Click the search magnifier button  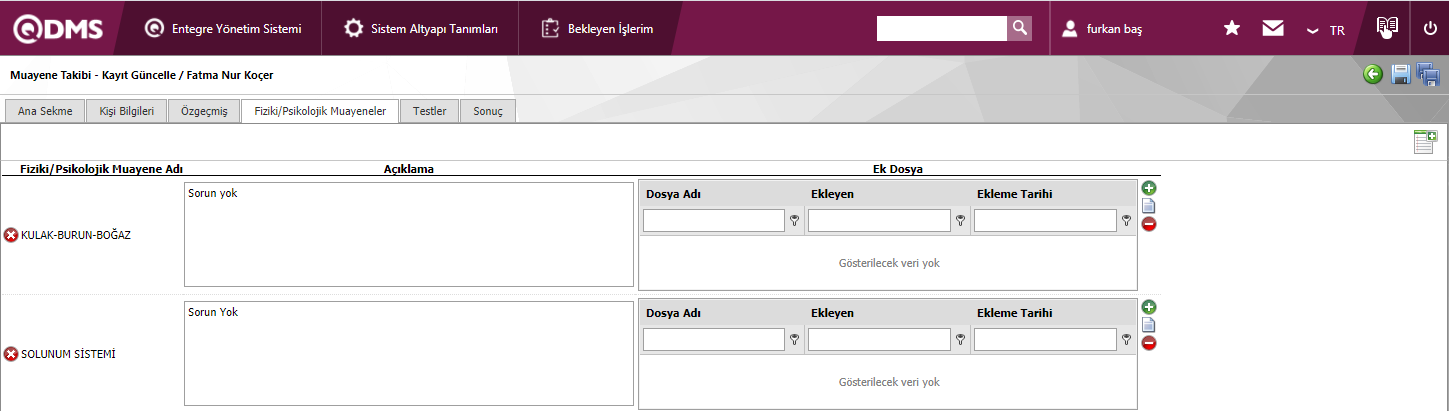click(x=1019, y=28)
